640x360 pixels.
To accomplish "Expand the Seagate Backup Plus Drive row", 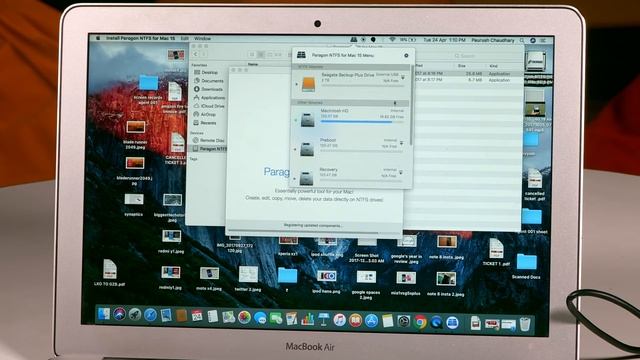I will pos(296,84).
